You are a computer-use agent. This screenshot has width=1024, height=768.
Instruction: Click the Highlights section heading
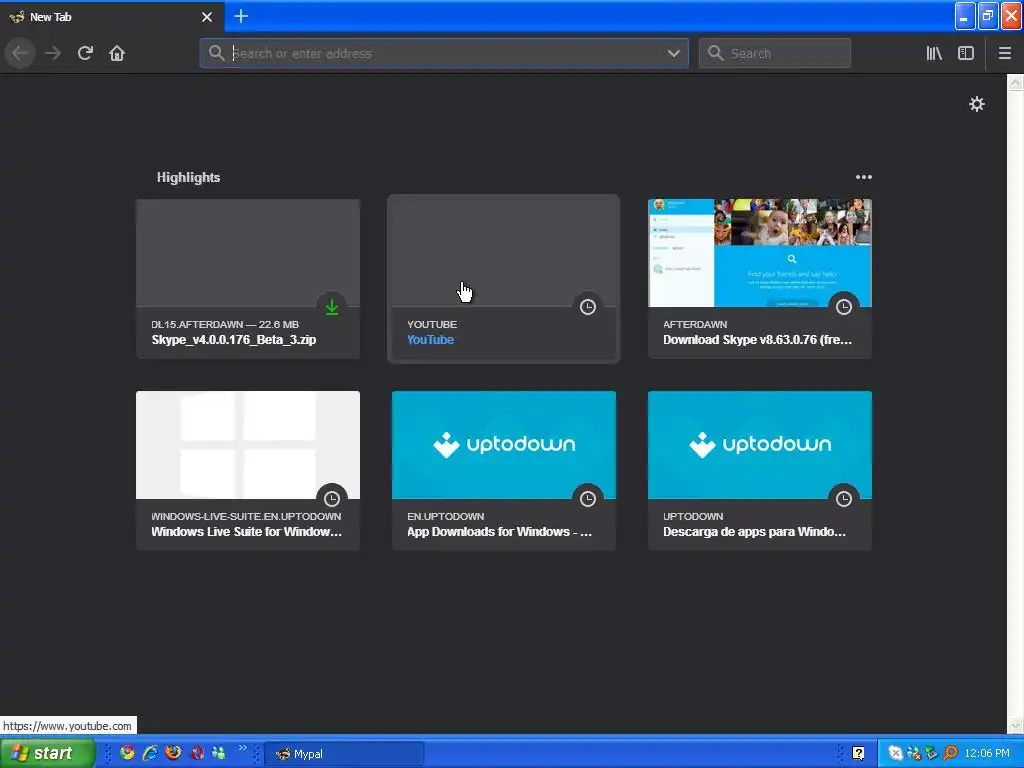[188, 178]
